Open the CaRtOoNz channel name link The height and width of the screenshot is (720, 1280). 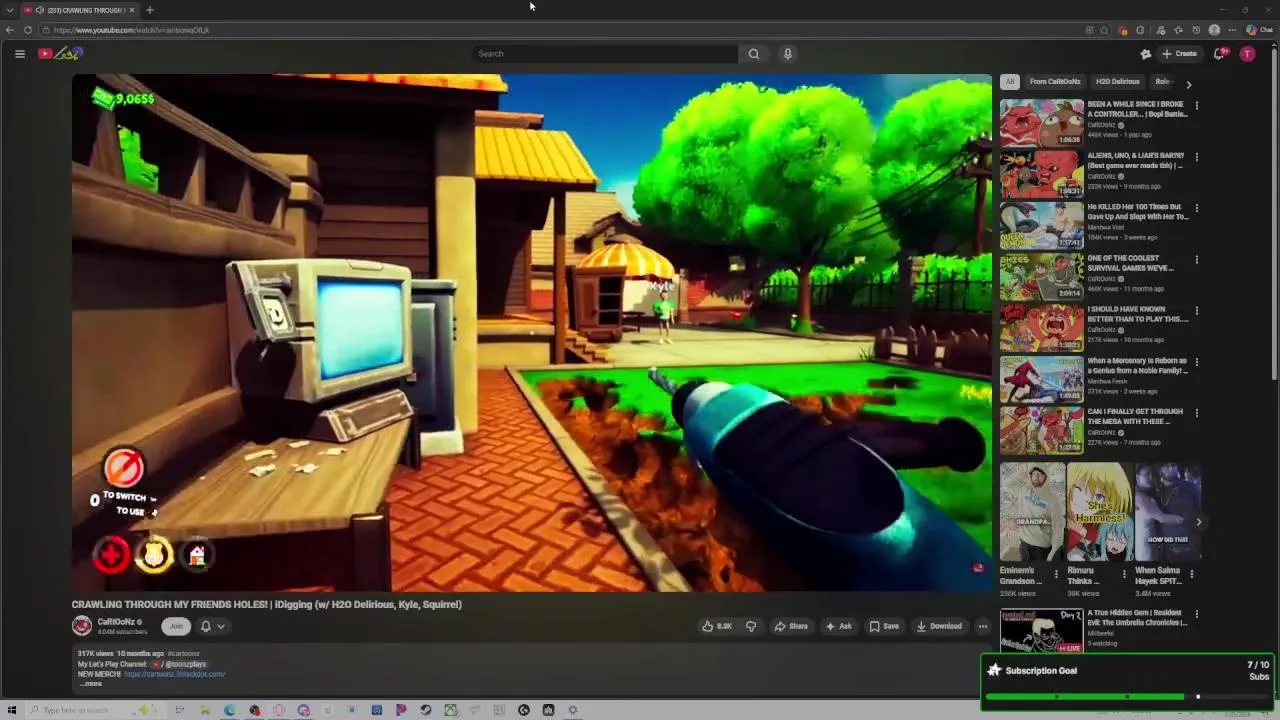tap(116, 622)
